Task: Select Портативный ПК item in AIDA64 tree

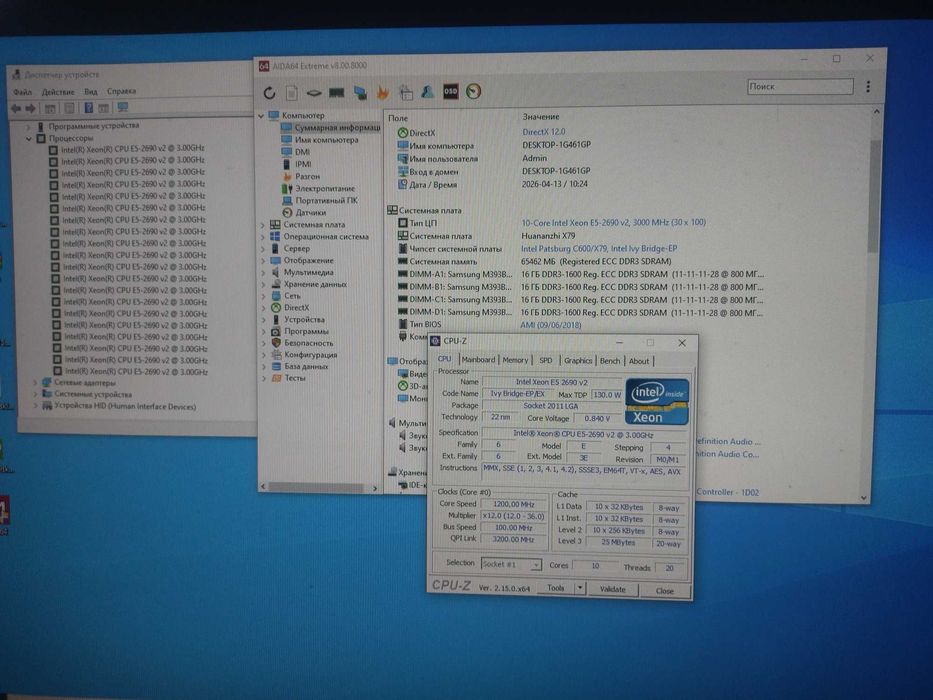Action: (x=326, y=201)
